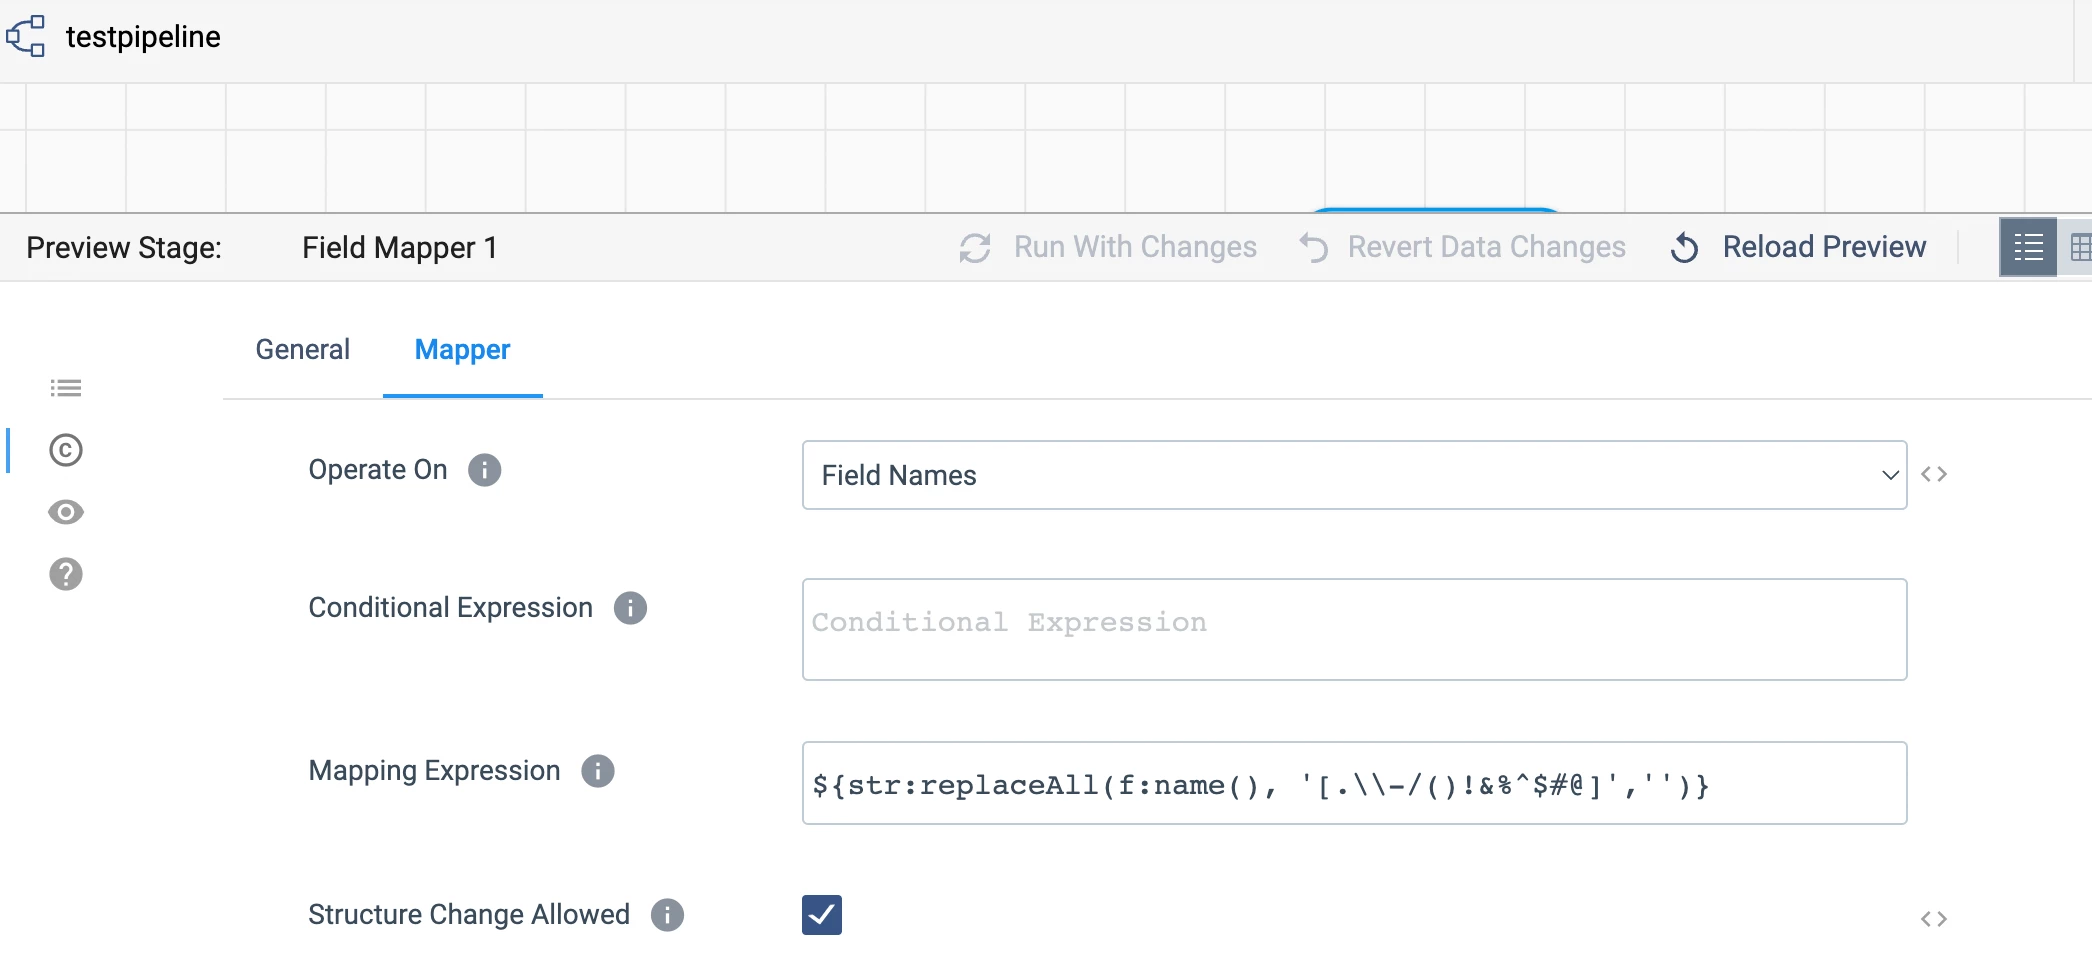The image size is (2092, 970).
Task: Switch to the General tab
Action: (x=302, y=349)
